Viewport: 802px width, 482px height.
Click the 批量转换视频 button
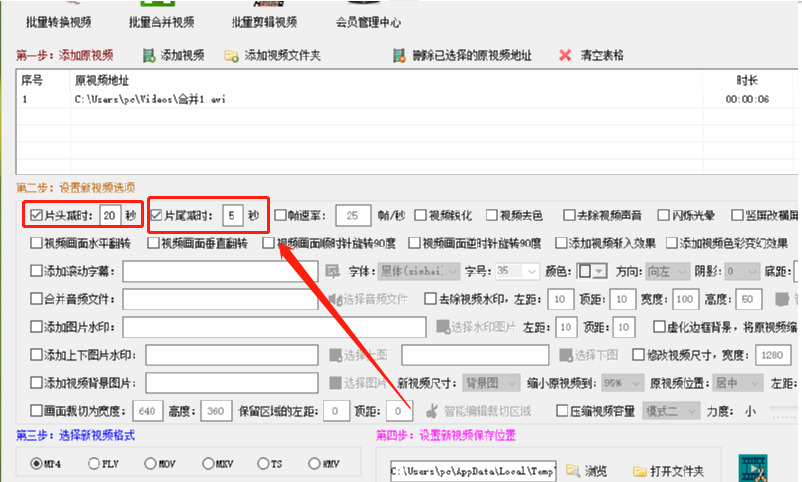59,22
